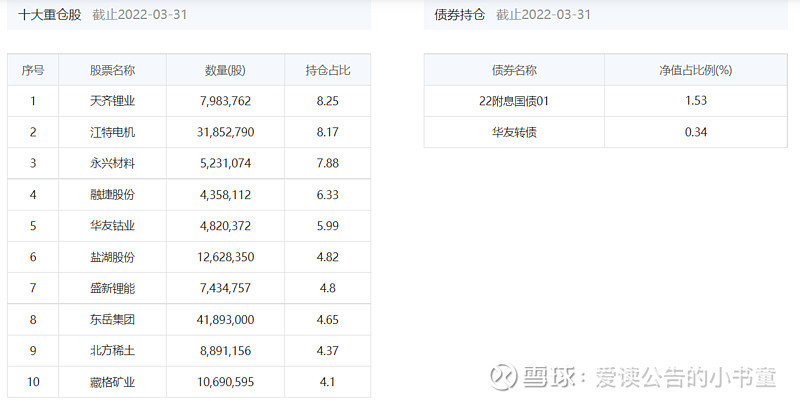Click the quantity 41,893,000

point(226,320)
